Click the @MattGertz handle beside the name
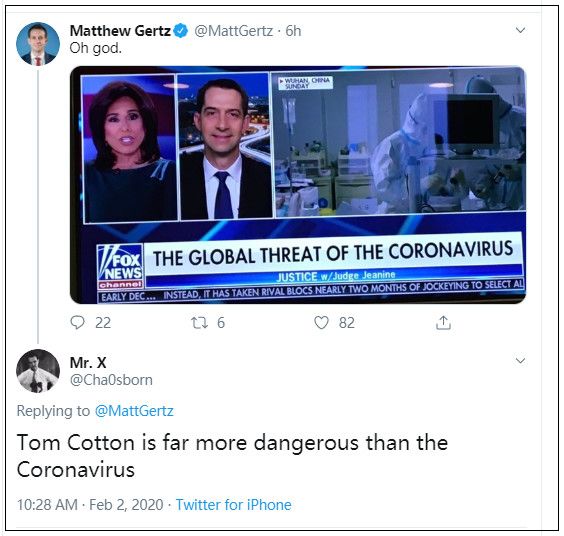 point(233,31)
